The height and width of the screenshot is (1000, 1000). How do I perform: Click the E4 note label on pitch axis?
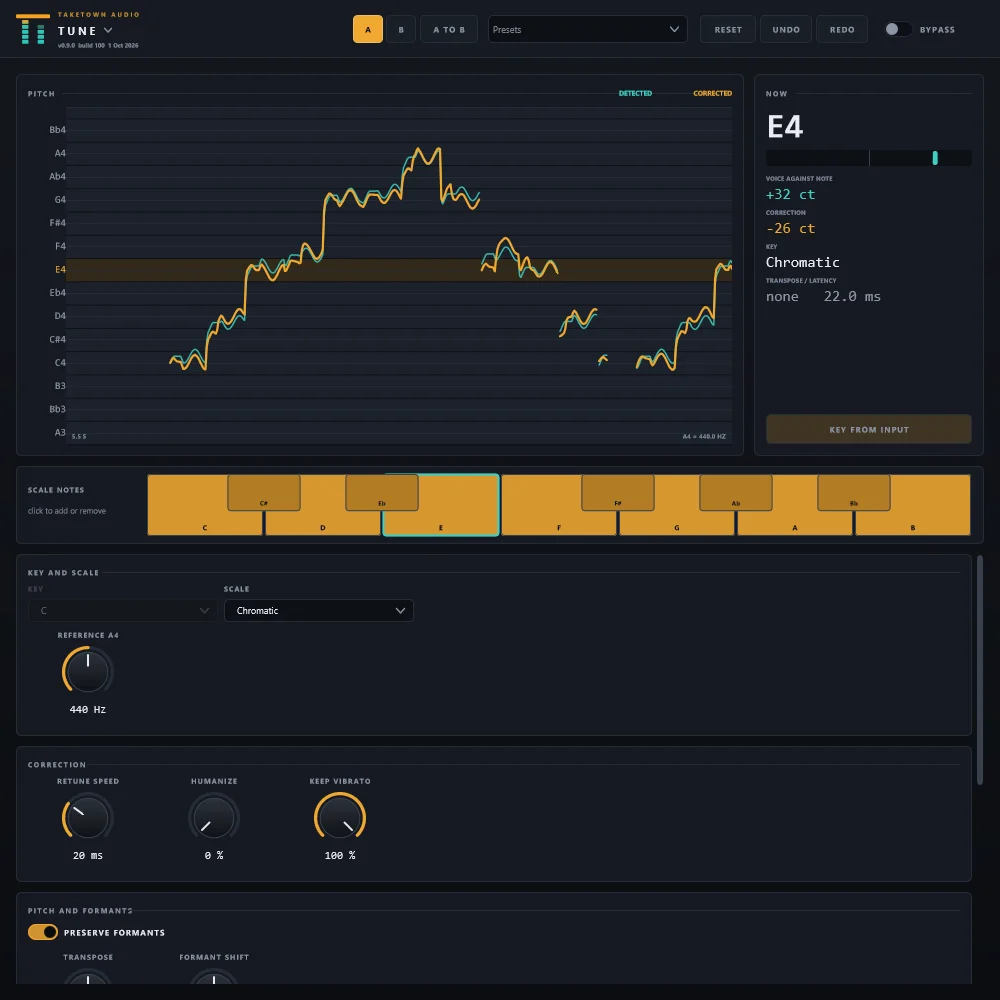(60, 269)
